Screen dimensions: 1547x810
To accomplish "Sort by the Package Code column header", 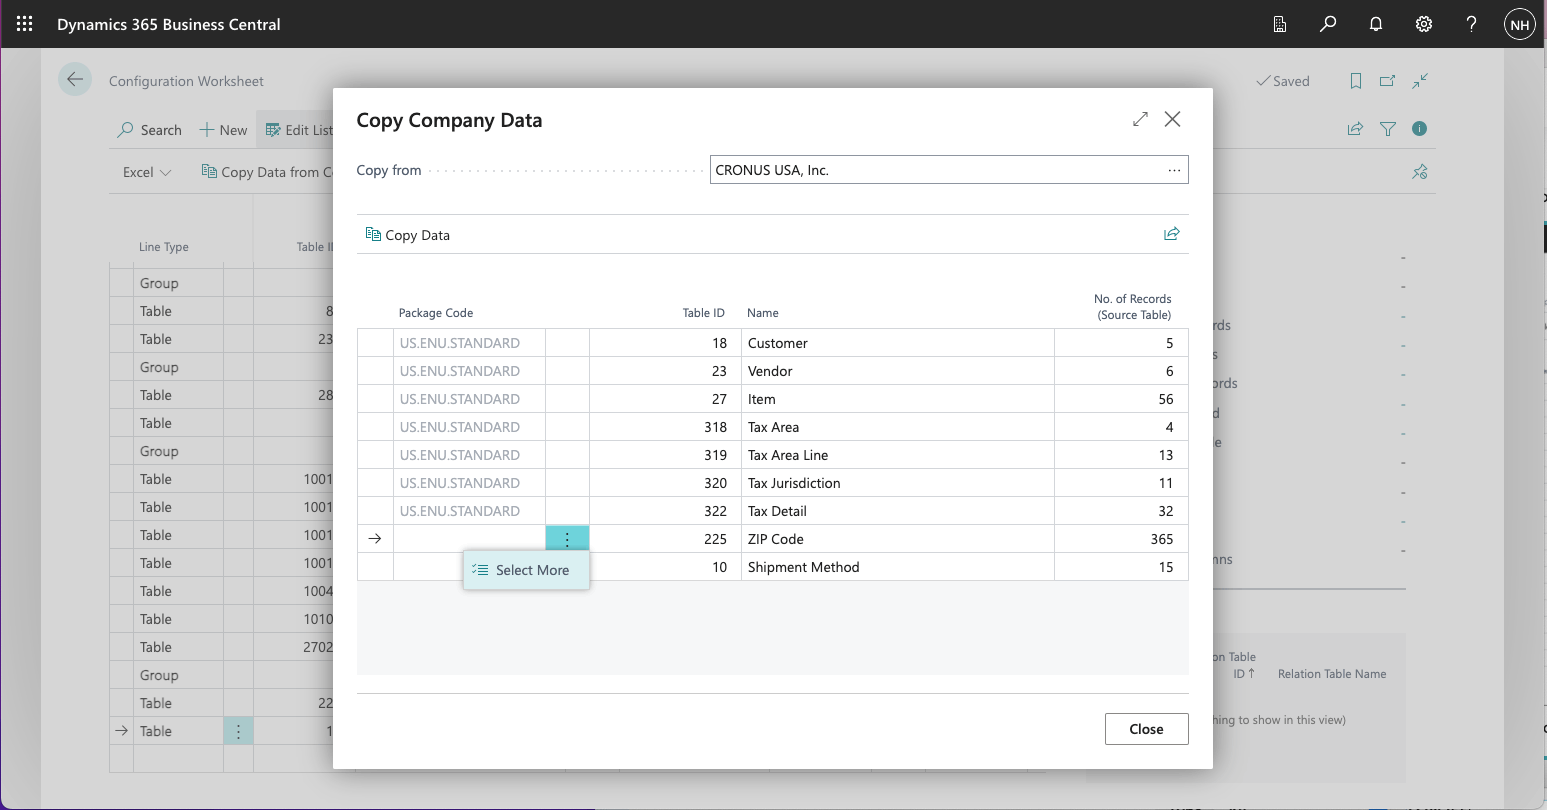I will pyautogui.click(x=436, y=313).
